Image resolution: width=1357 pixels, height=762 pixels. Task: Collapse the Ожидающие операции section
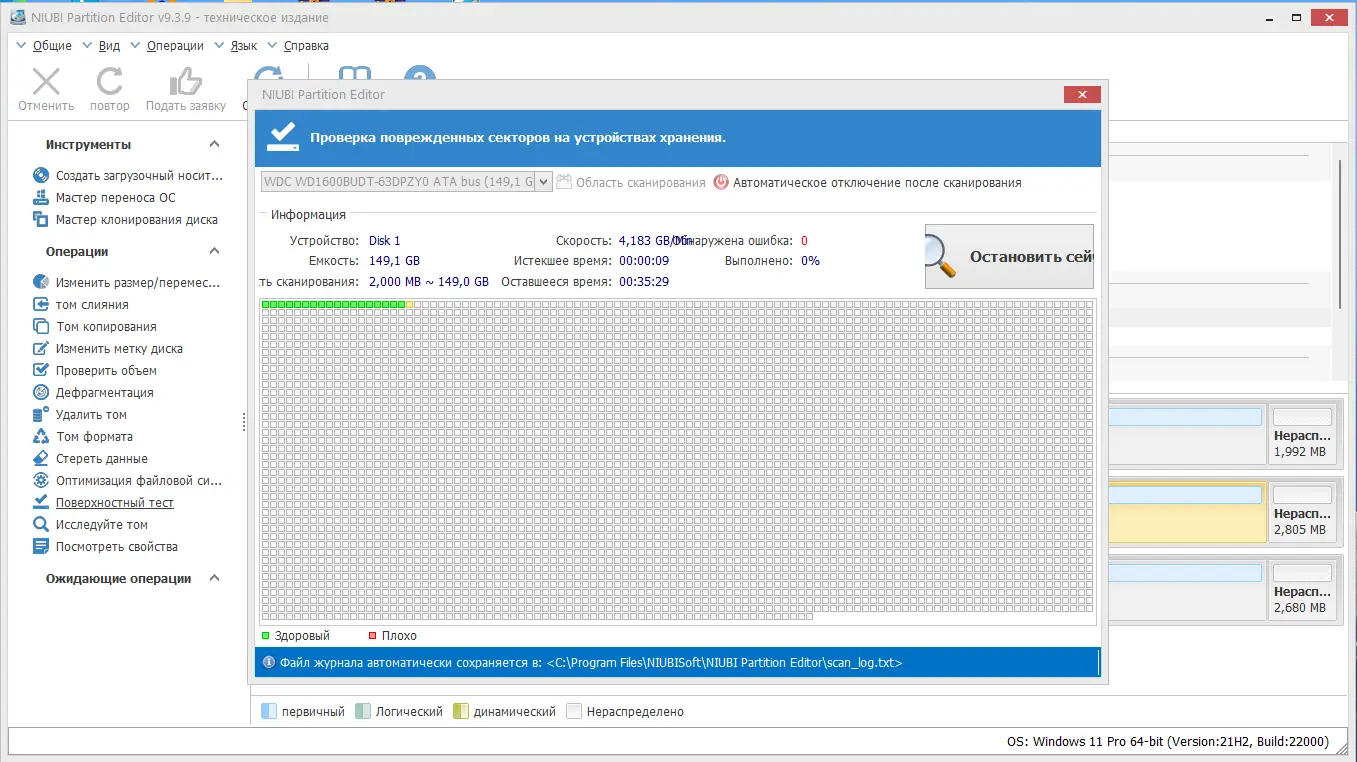coord(214,578)
